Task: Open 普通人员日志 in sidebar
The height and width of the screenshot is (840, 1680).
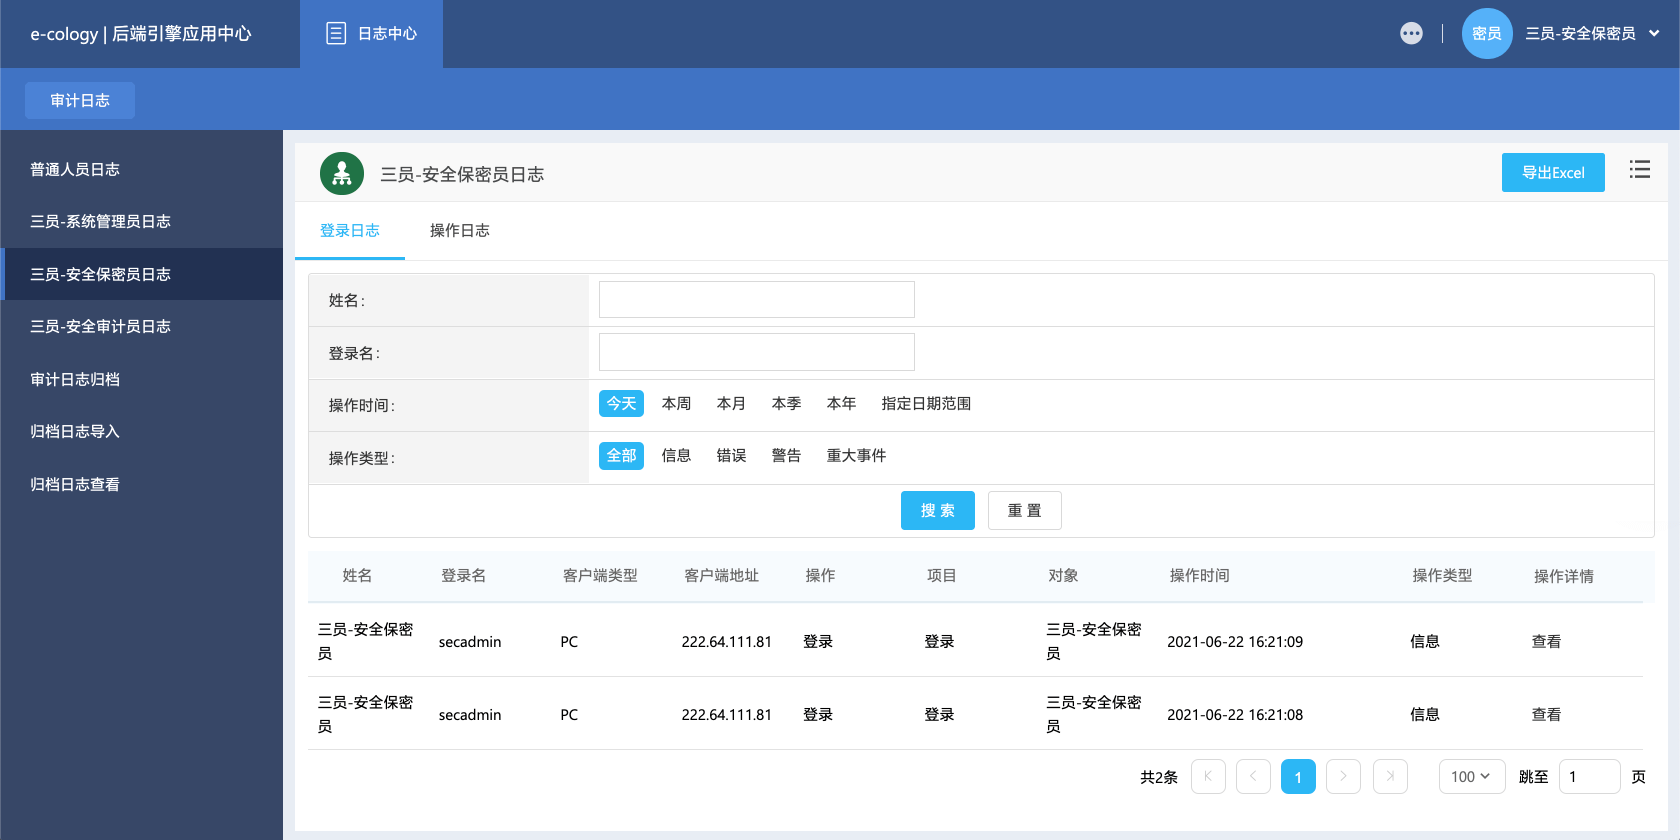Action: (x=141, y=169)
